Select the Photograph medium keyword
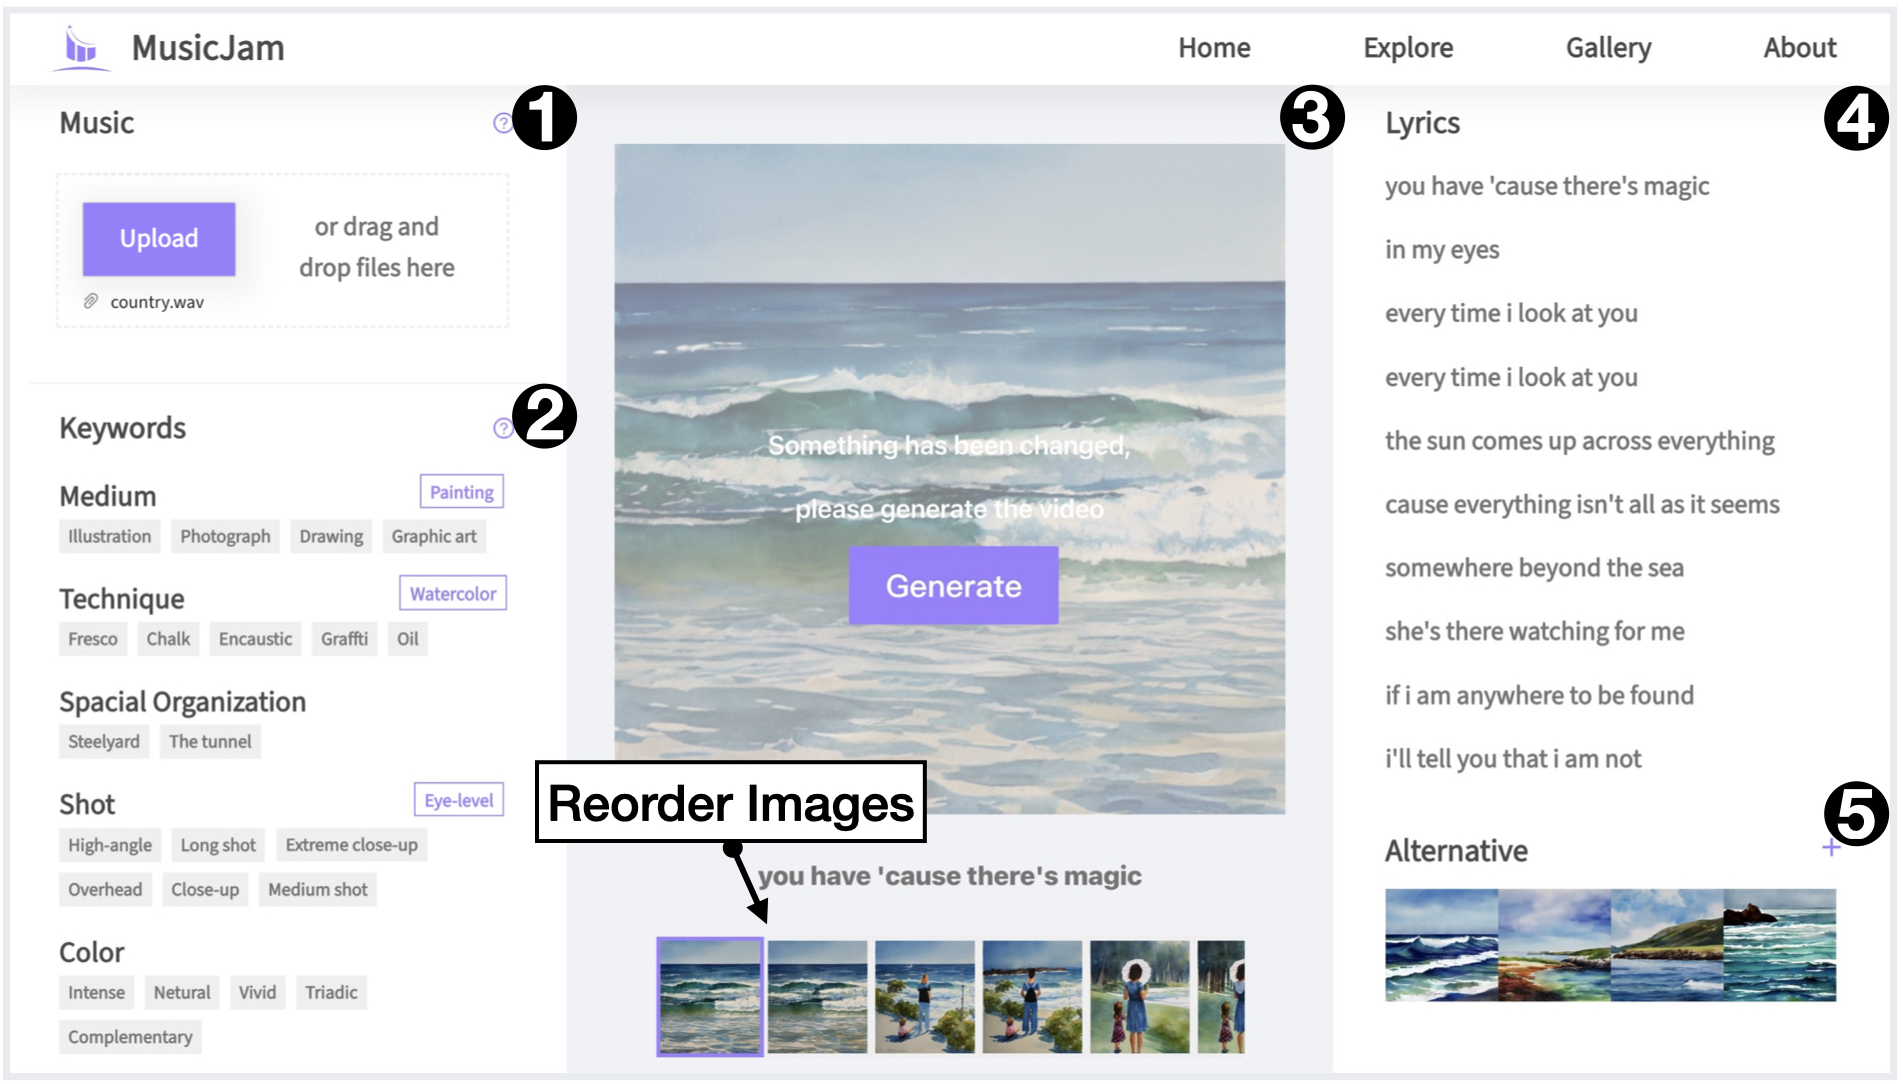Image resolution: width=1903 pixels, height=1084 pixels. click(x=225, y=536)
